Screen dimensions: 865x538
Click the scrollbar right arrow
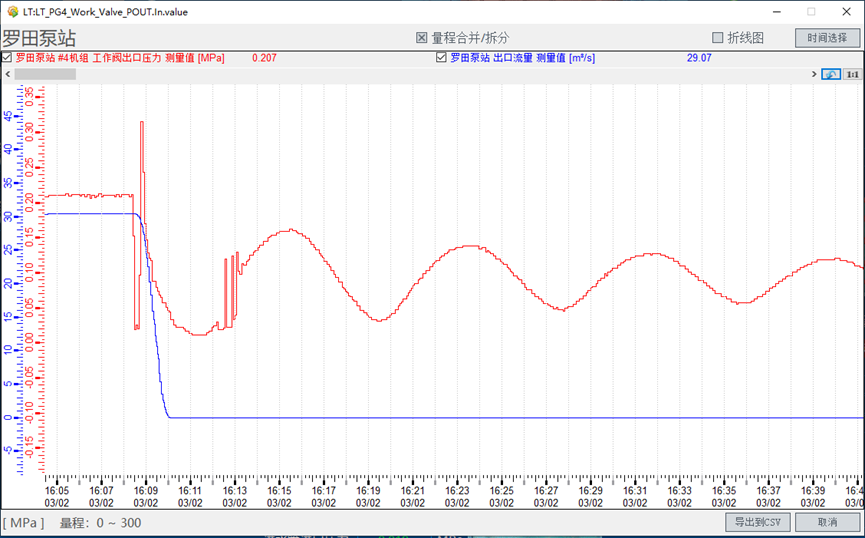pos(814,74)
